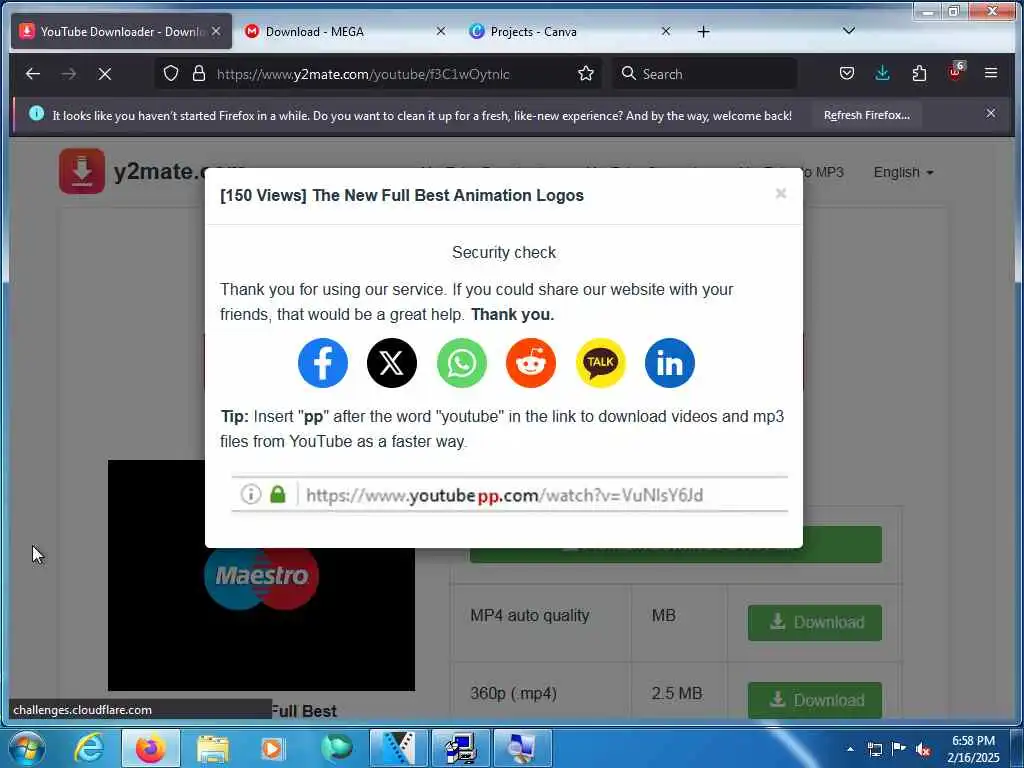Image resolution: width=1024 pixels, height=768 pixels.
Task: Click the Refresh Firefox button
Action: (867, 115)
